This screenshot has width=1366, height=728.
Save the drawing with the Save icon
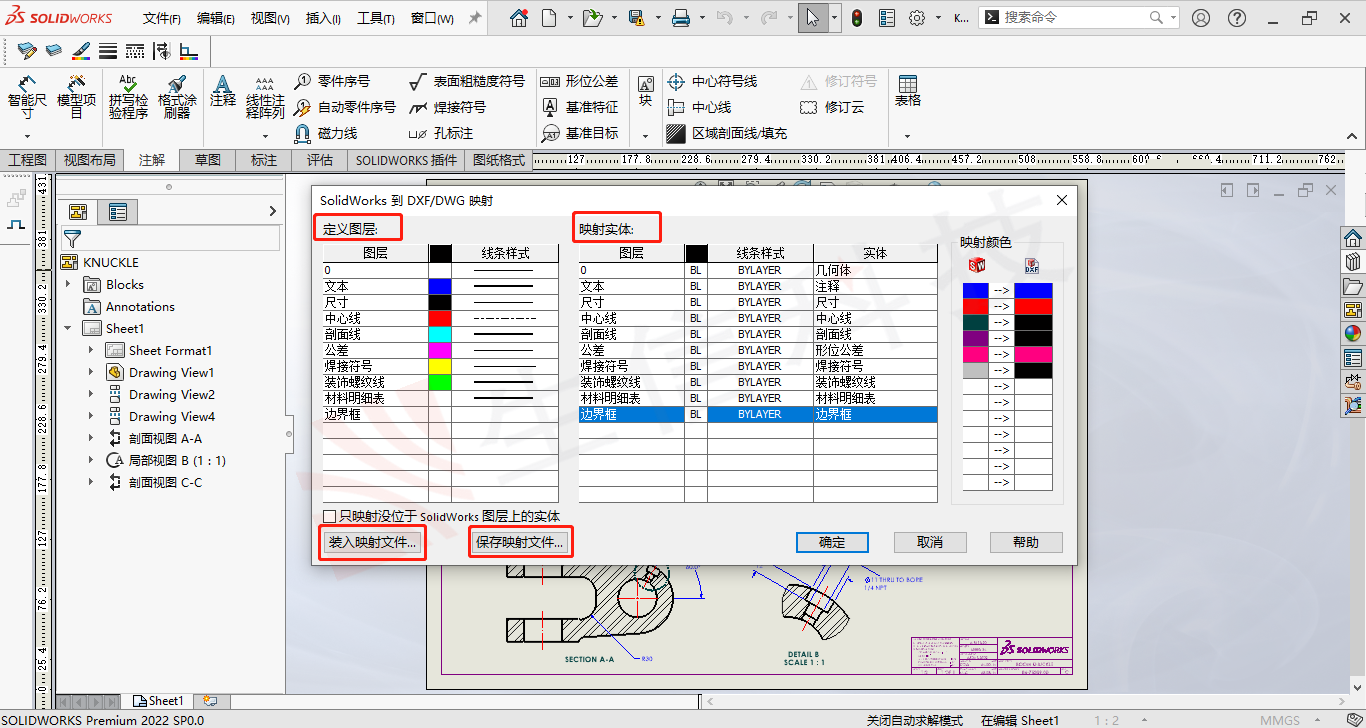pyautogui.click(x=636, y=18)
